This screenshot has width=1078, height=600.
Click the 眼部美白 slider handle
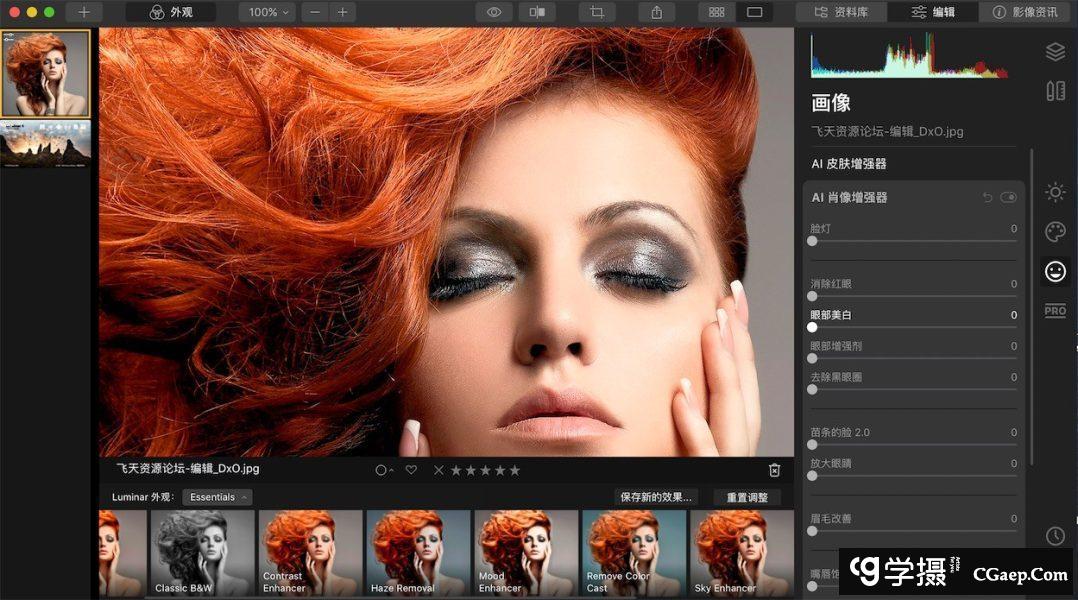click(812, 327)
